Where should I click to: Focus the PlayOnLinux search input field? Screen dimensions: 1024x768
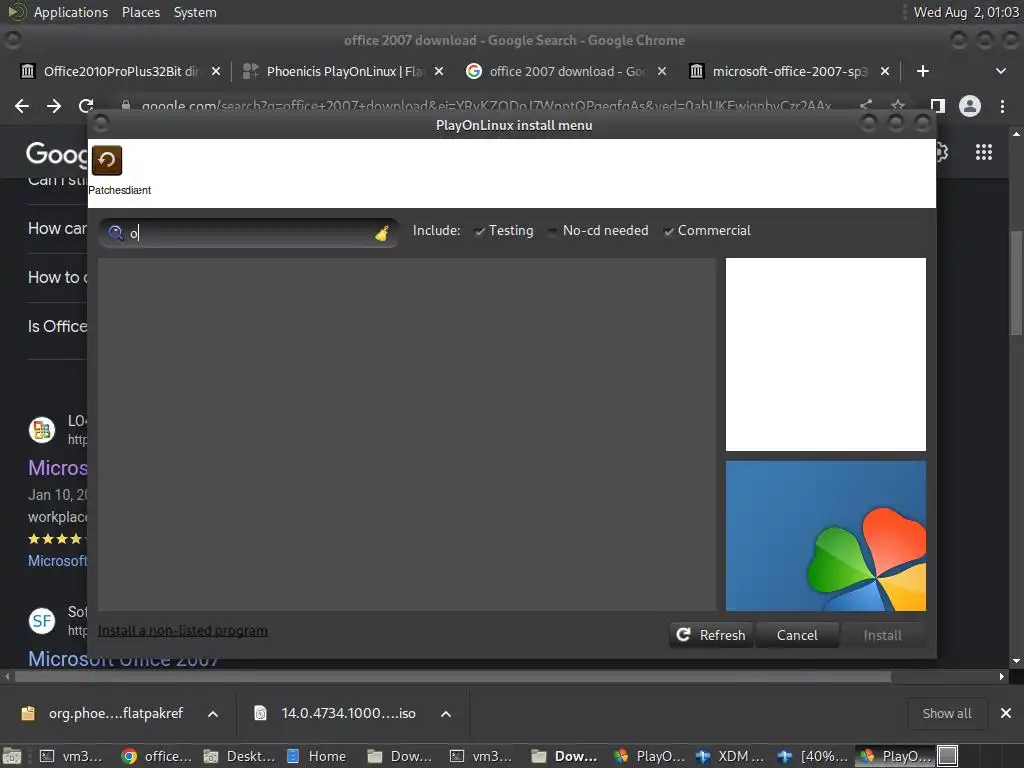click(248, 232)
